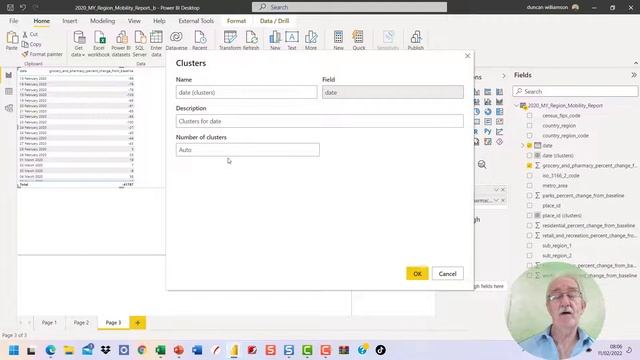Switch to Report view in left sidebar

point(9,75)
